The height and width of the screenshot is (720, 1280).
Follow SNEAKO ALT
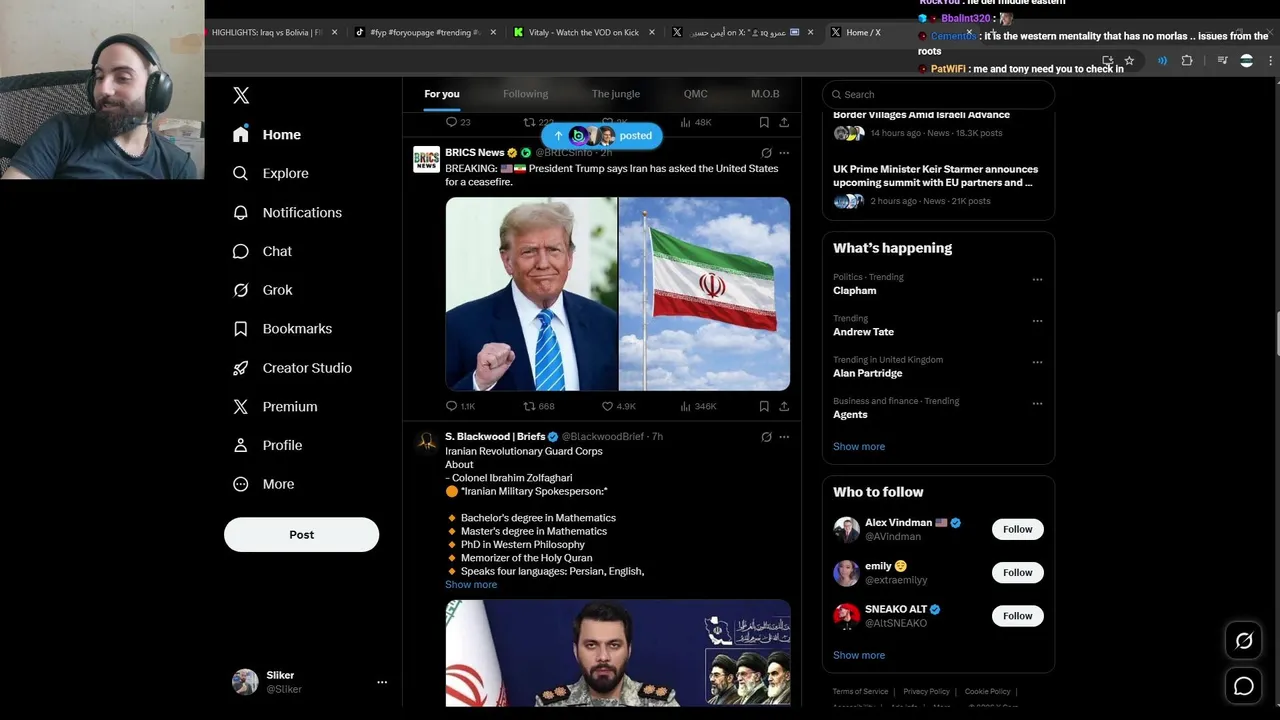point(1017,616)
